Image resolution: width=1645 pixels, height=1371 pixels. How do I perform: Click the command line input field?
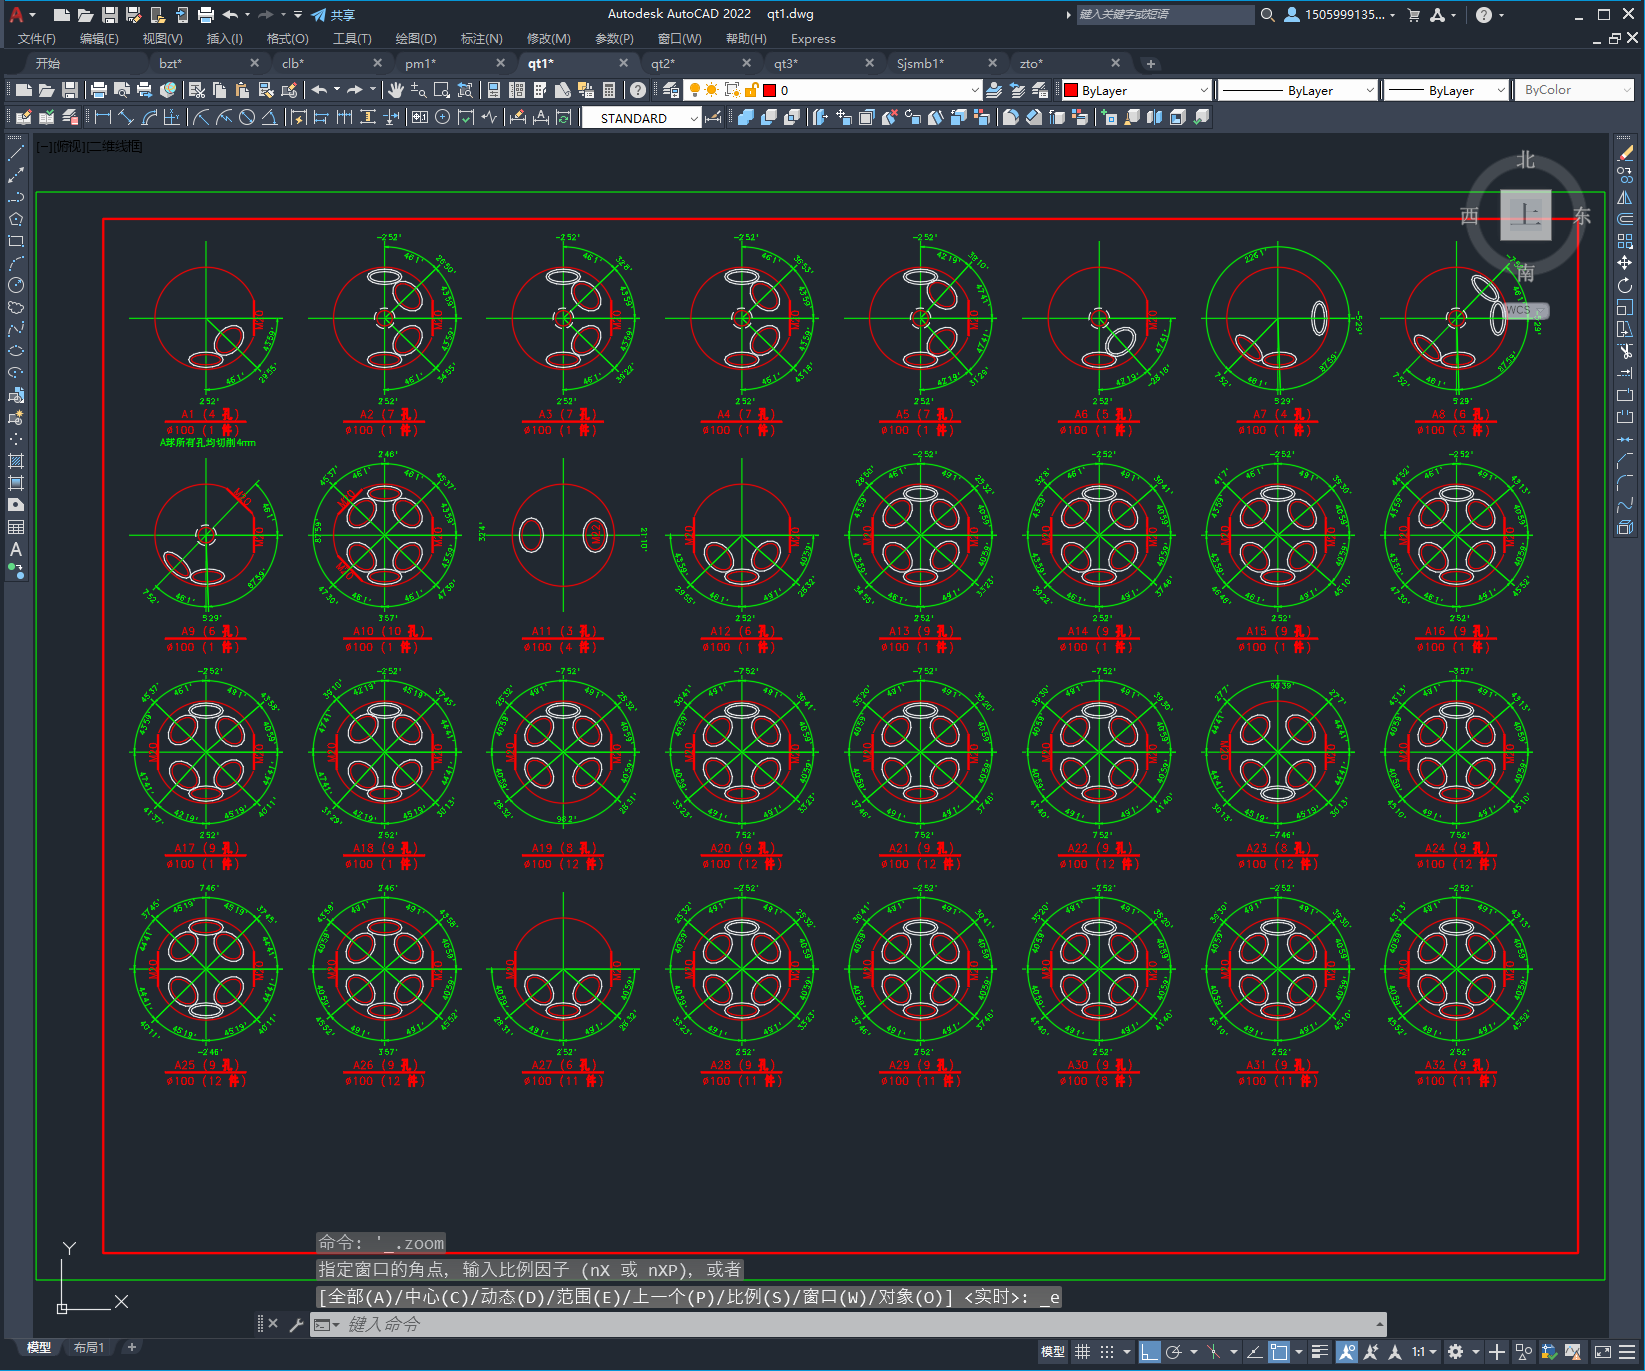pos(849,1325)
